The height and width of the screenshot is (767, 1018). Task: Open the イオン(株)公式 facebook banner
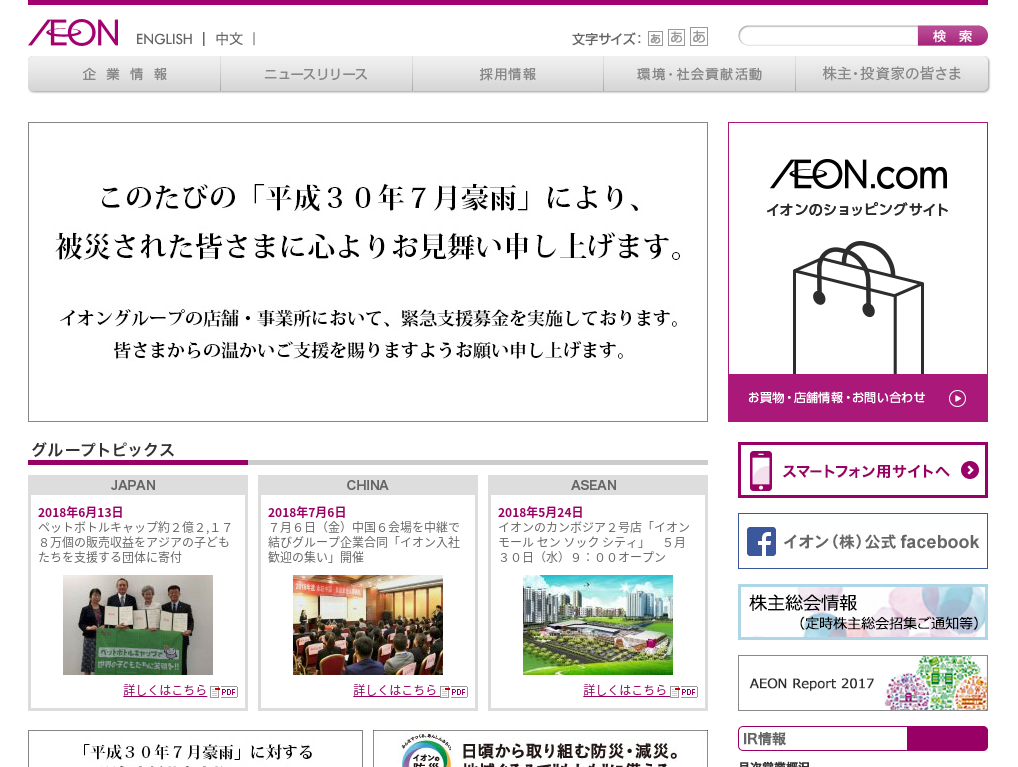click(x=863, y=541)
